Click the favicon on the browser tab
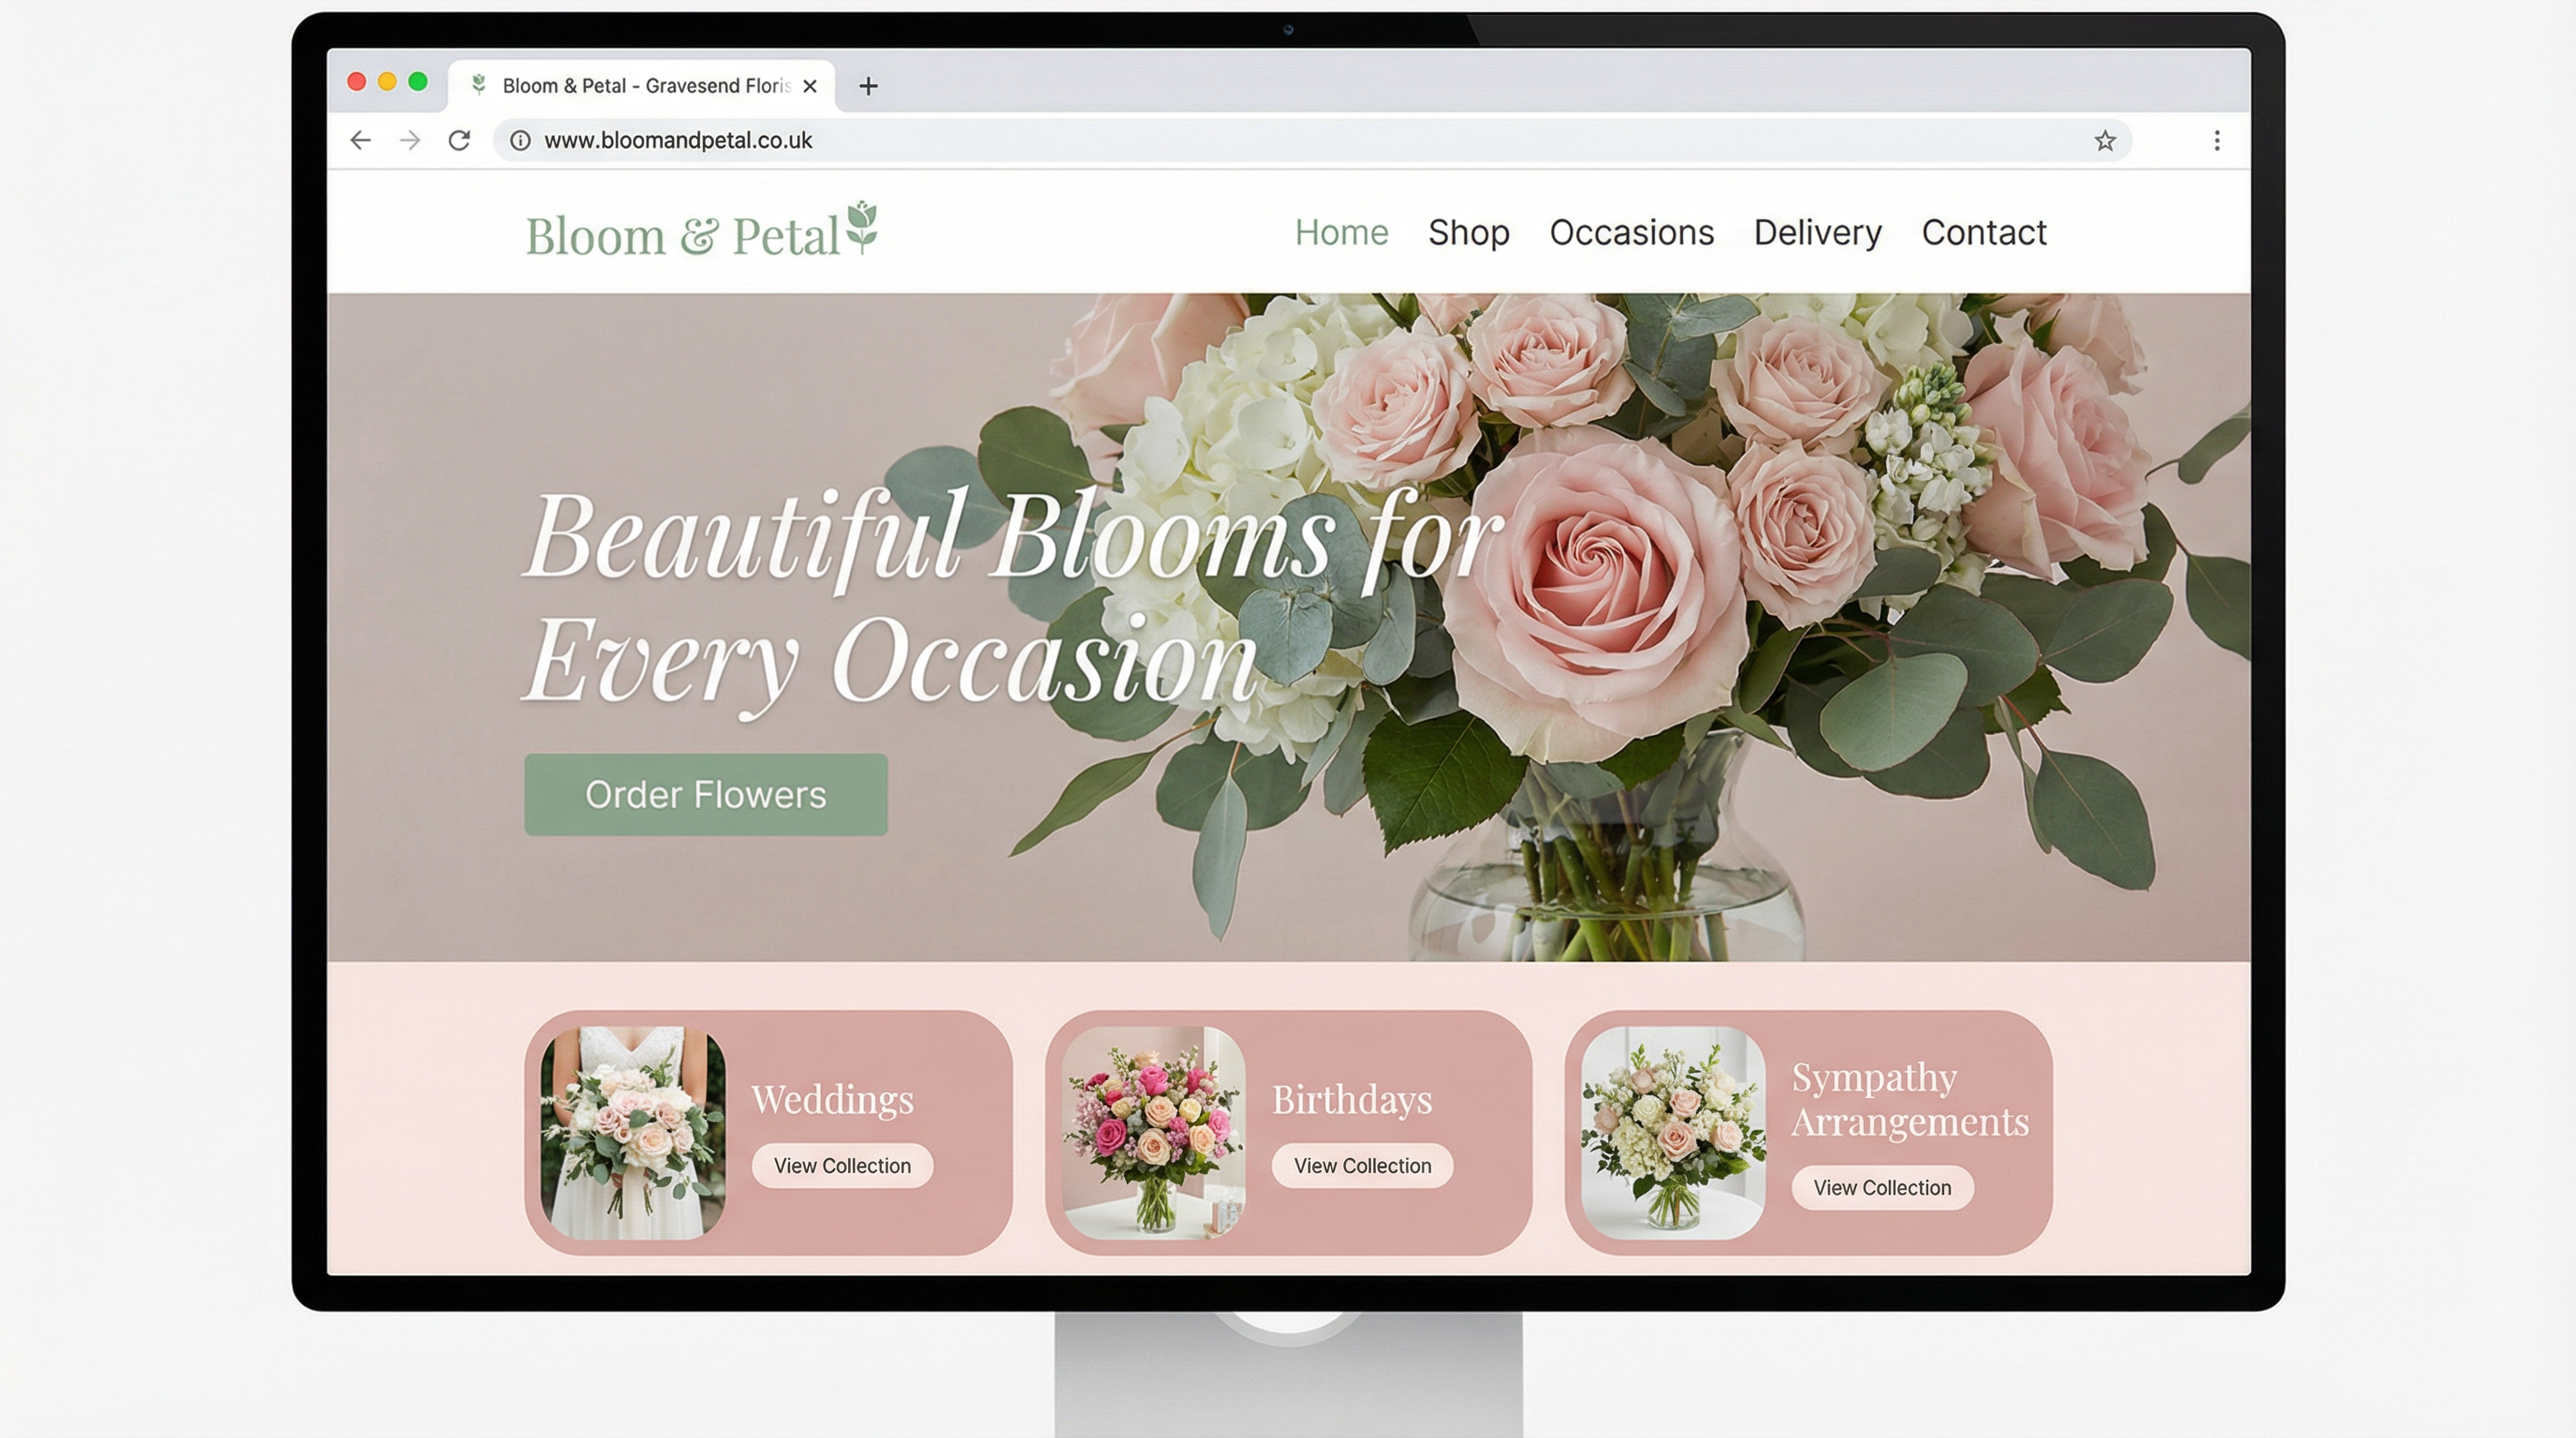The image size is (2576, 1438). click(x=480, y=85)
